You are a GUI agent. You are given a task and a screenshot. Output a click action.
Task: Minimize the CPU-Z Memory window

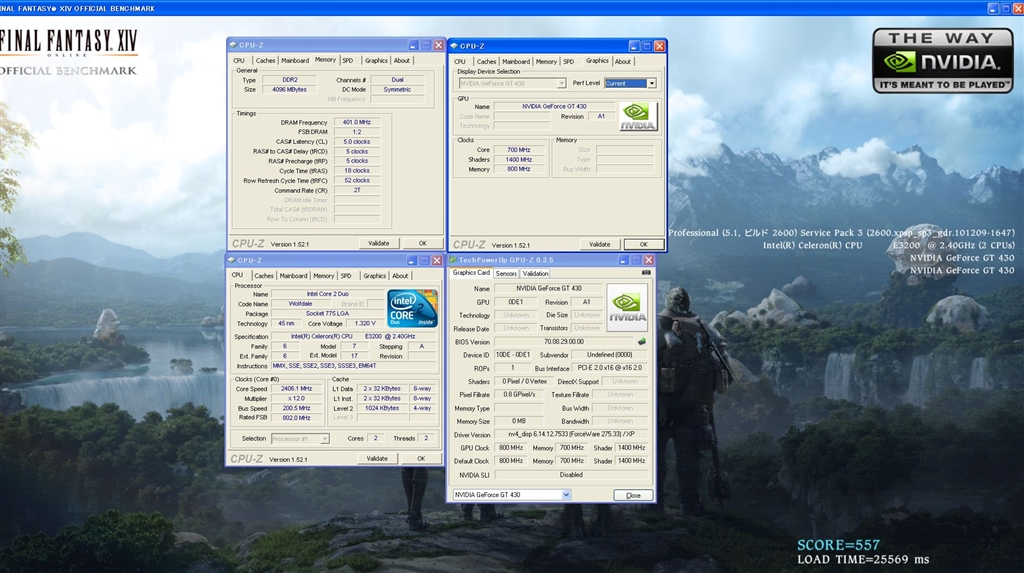pos(413,45)
